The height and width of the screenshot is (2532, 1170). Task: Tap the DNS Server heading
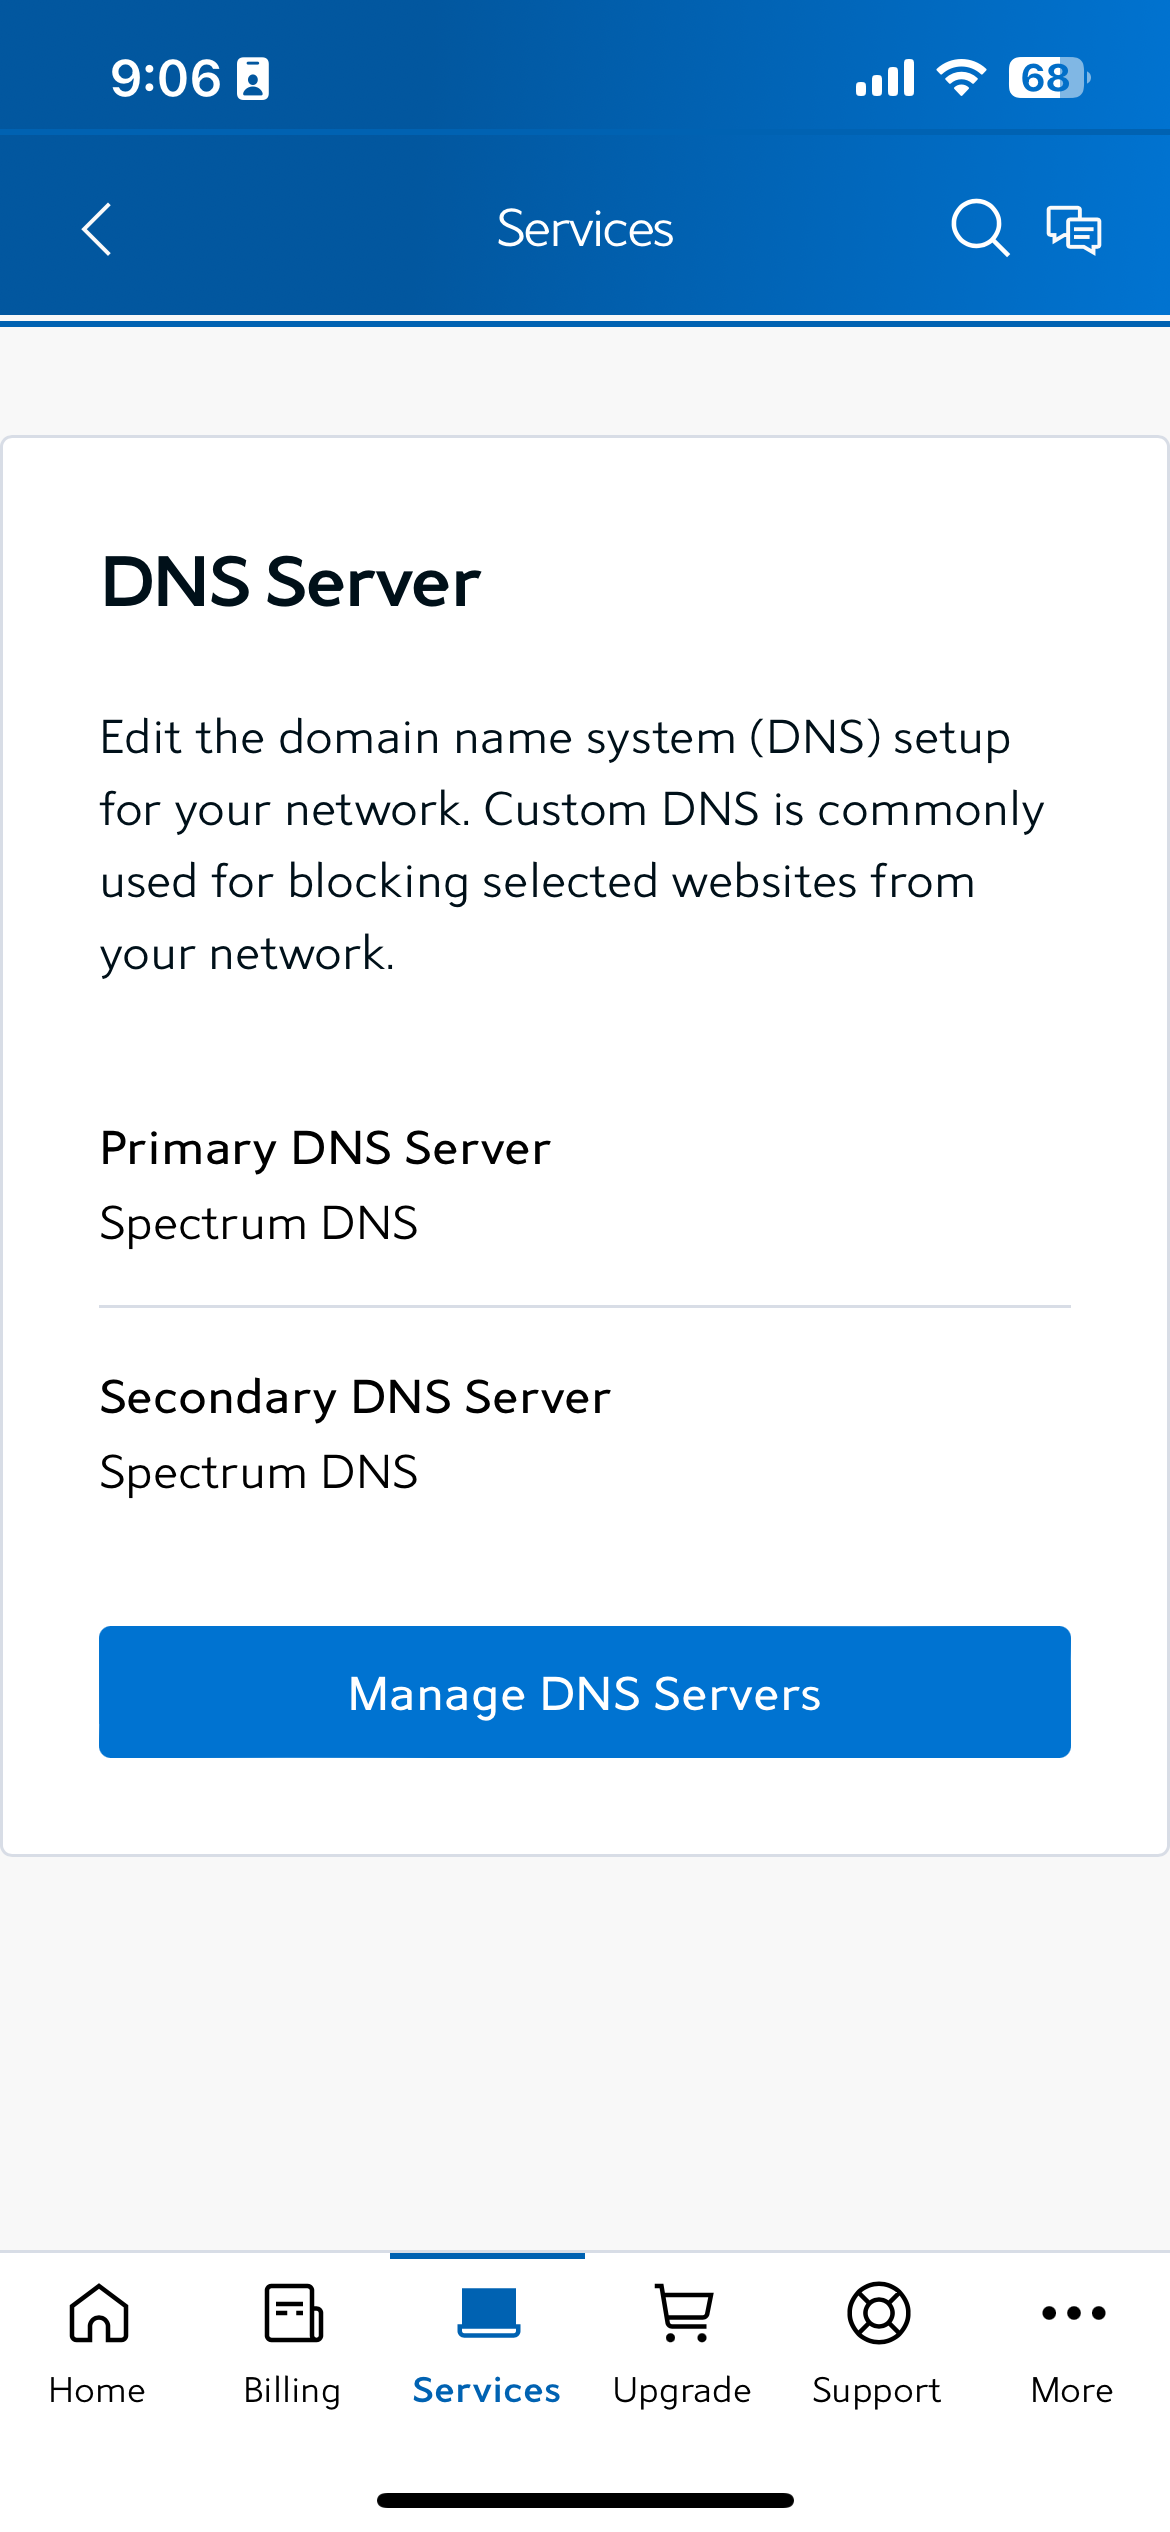point(290,582)
